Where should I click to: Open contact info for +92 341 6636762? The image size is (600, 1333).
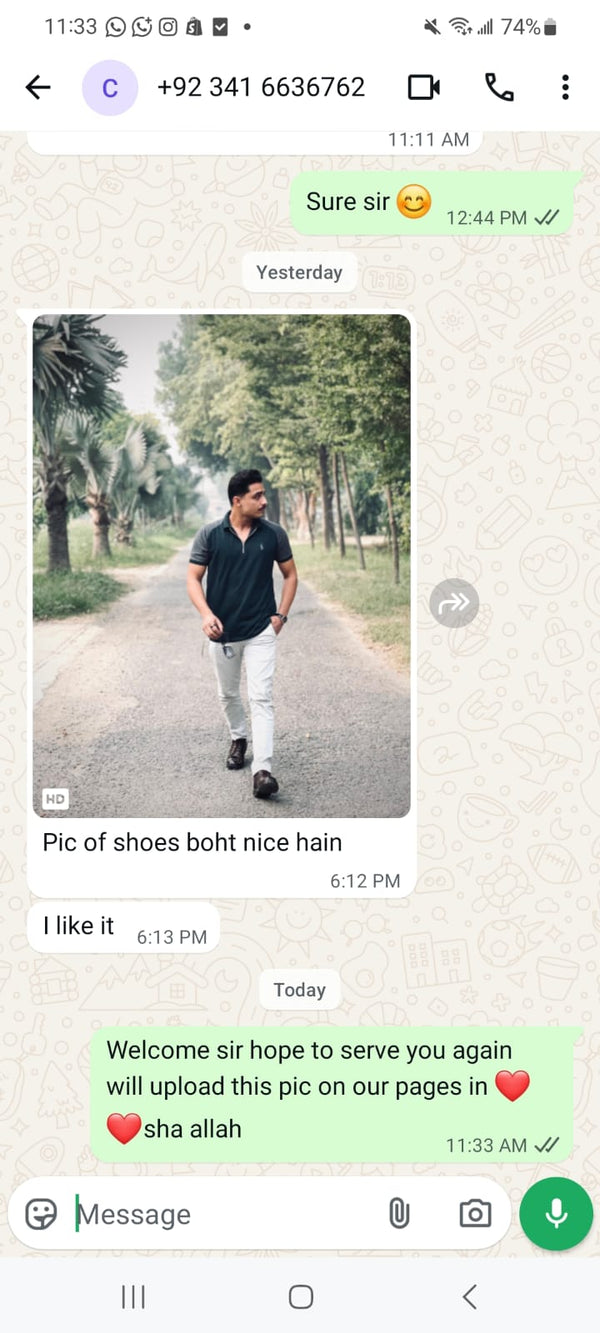[261, 88]
